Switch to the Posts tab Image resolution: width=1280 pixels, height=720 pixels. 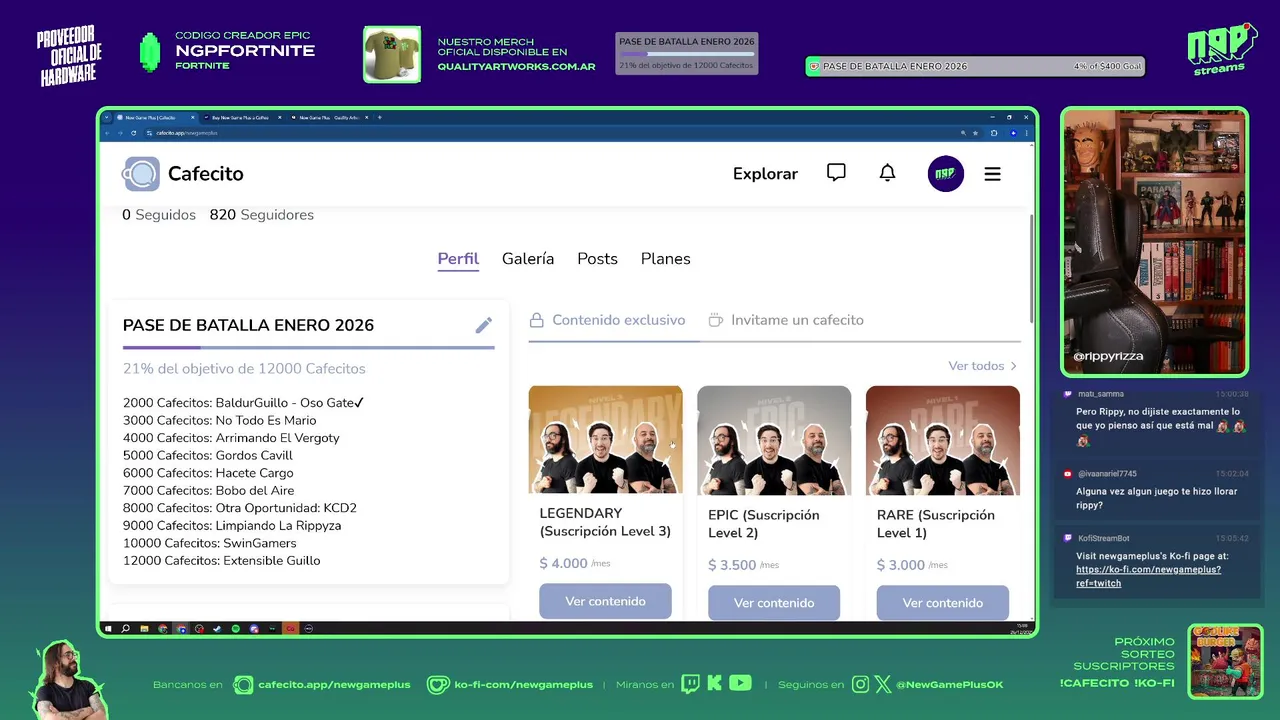tap(597, 259)
